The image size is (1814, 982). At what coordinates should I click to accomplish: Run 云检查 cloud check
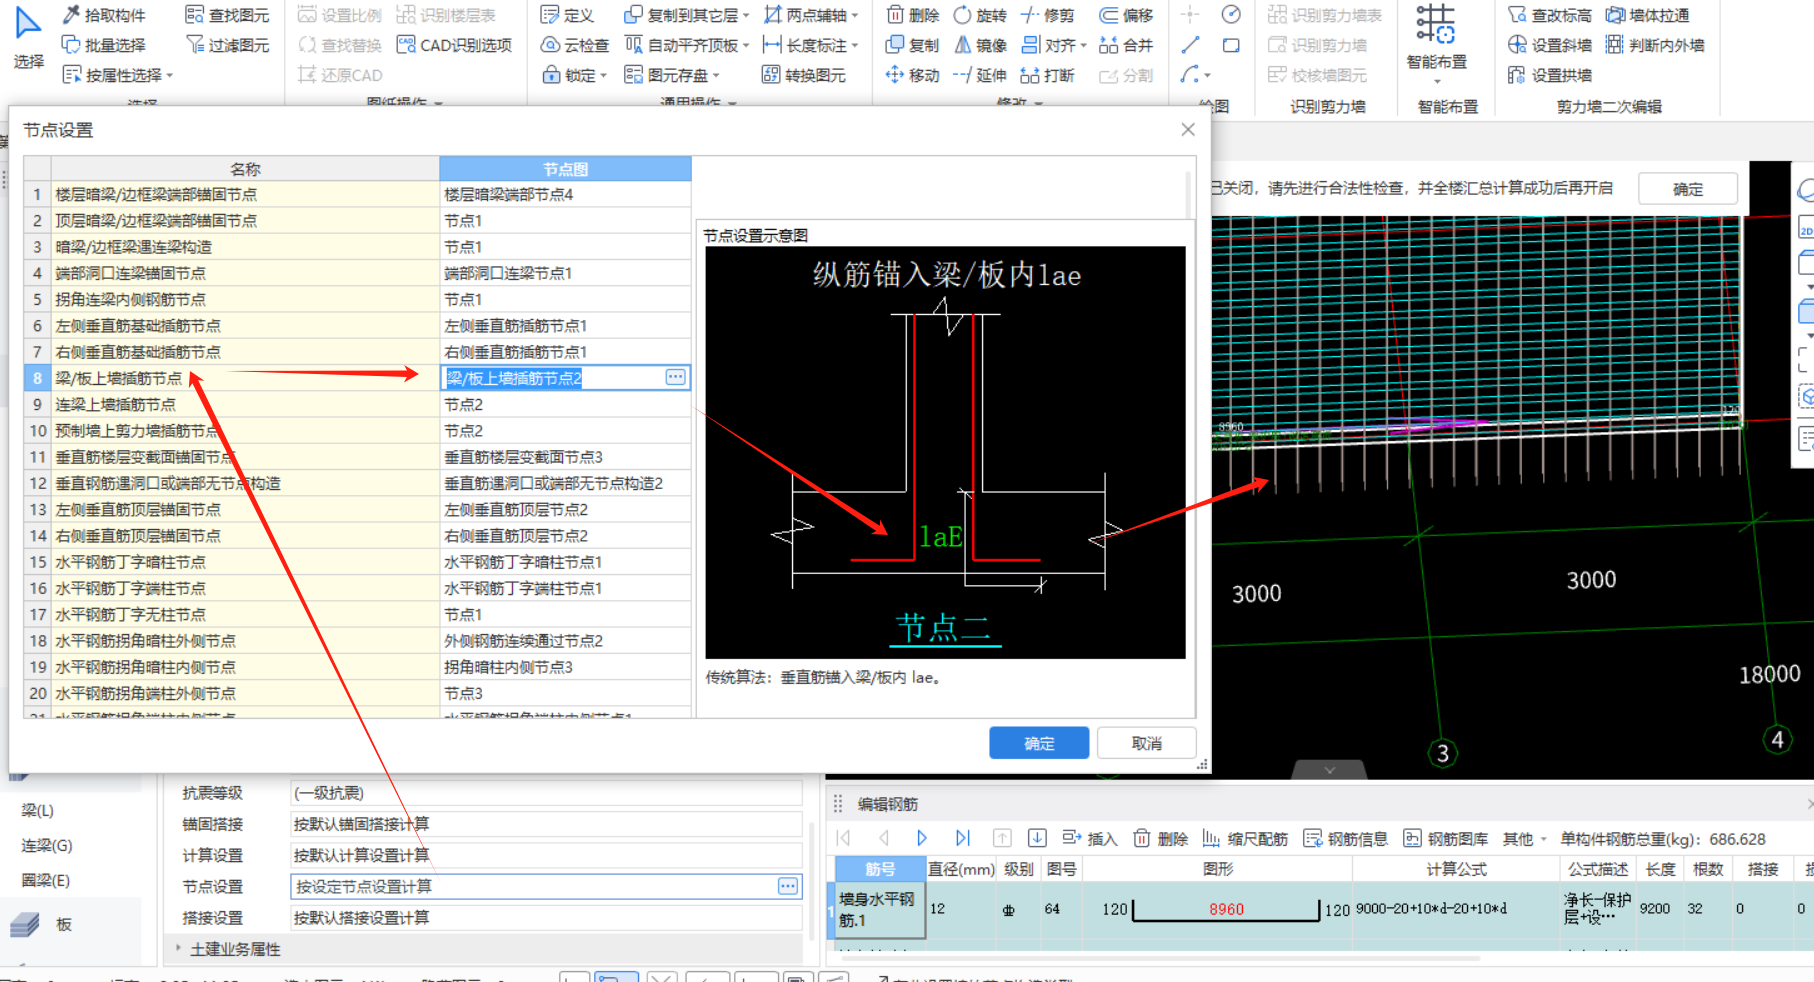click(x=575, y=45)
